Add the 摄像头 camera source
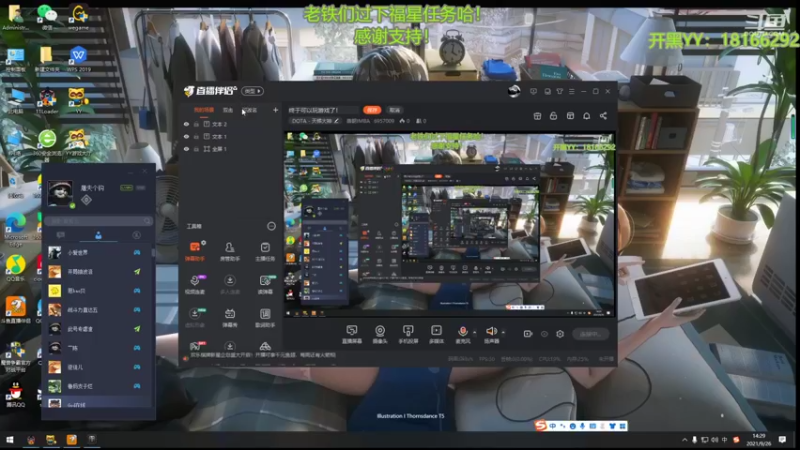The height and width of the screenshot is (450, 800). [380, 334]
